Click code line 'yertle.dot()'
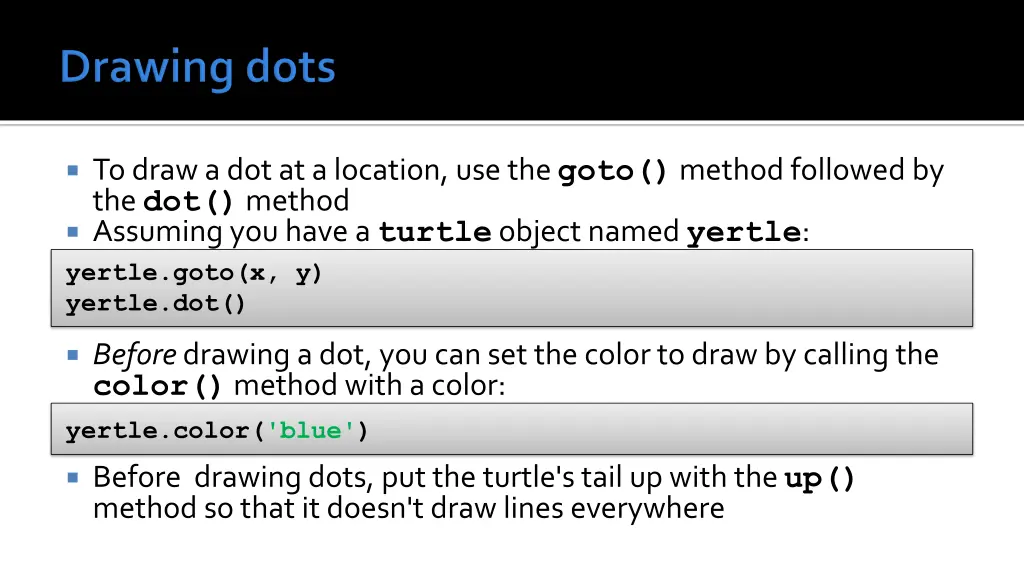This screenshot has height=576, width=1024. pos(155,304)
